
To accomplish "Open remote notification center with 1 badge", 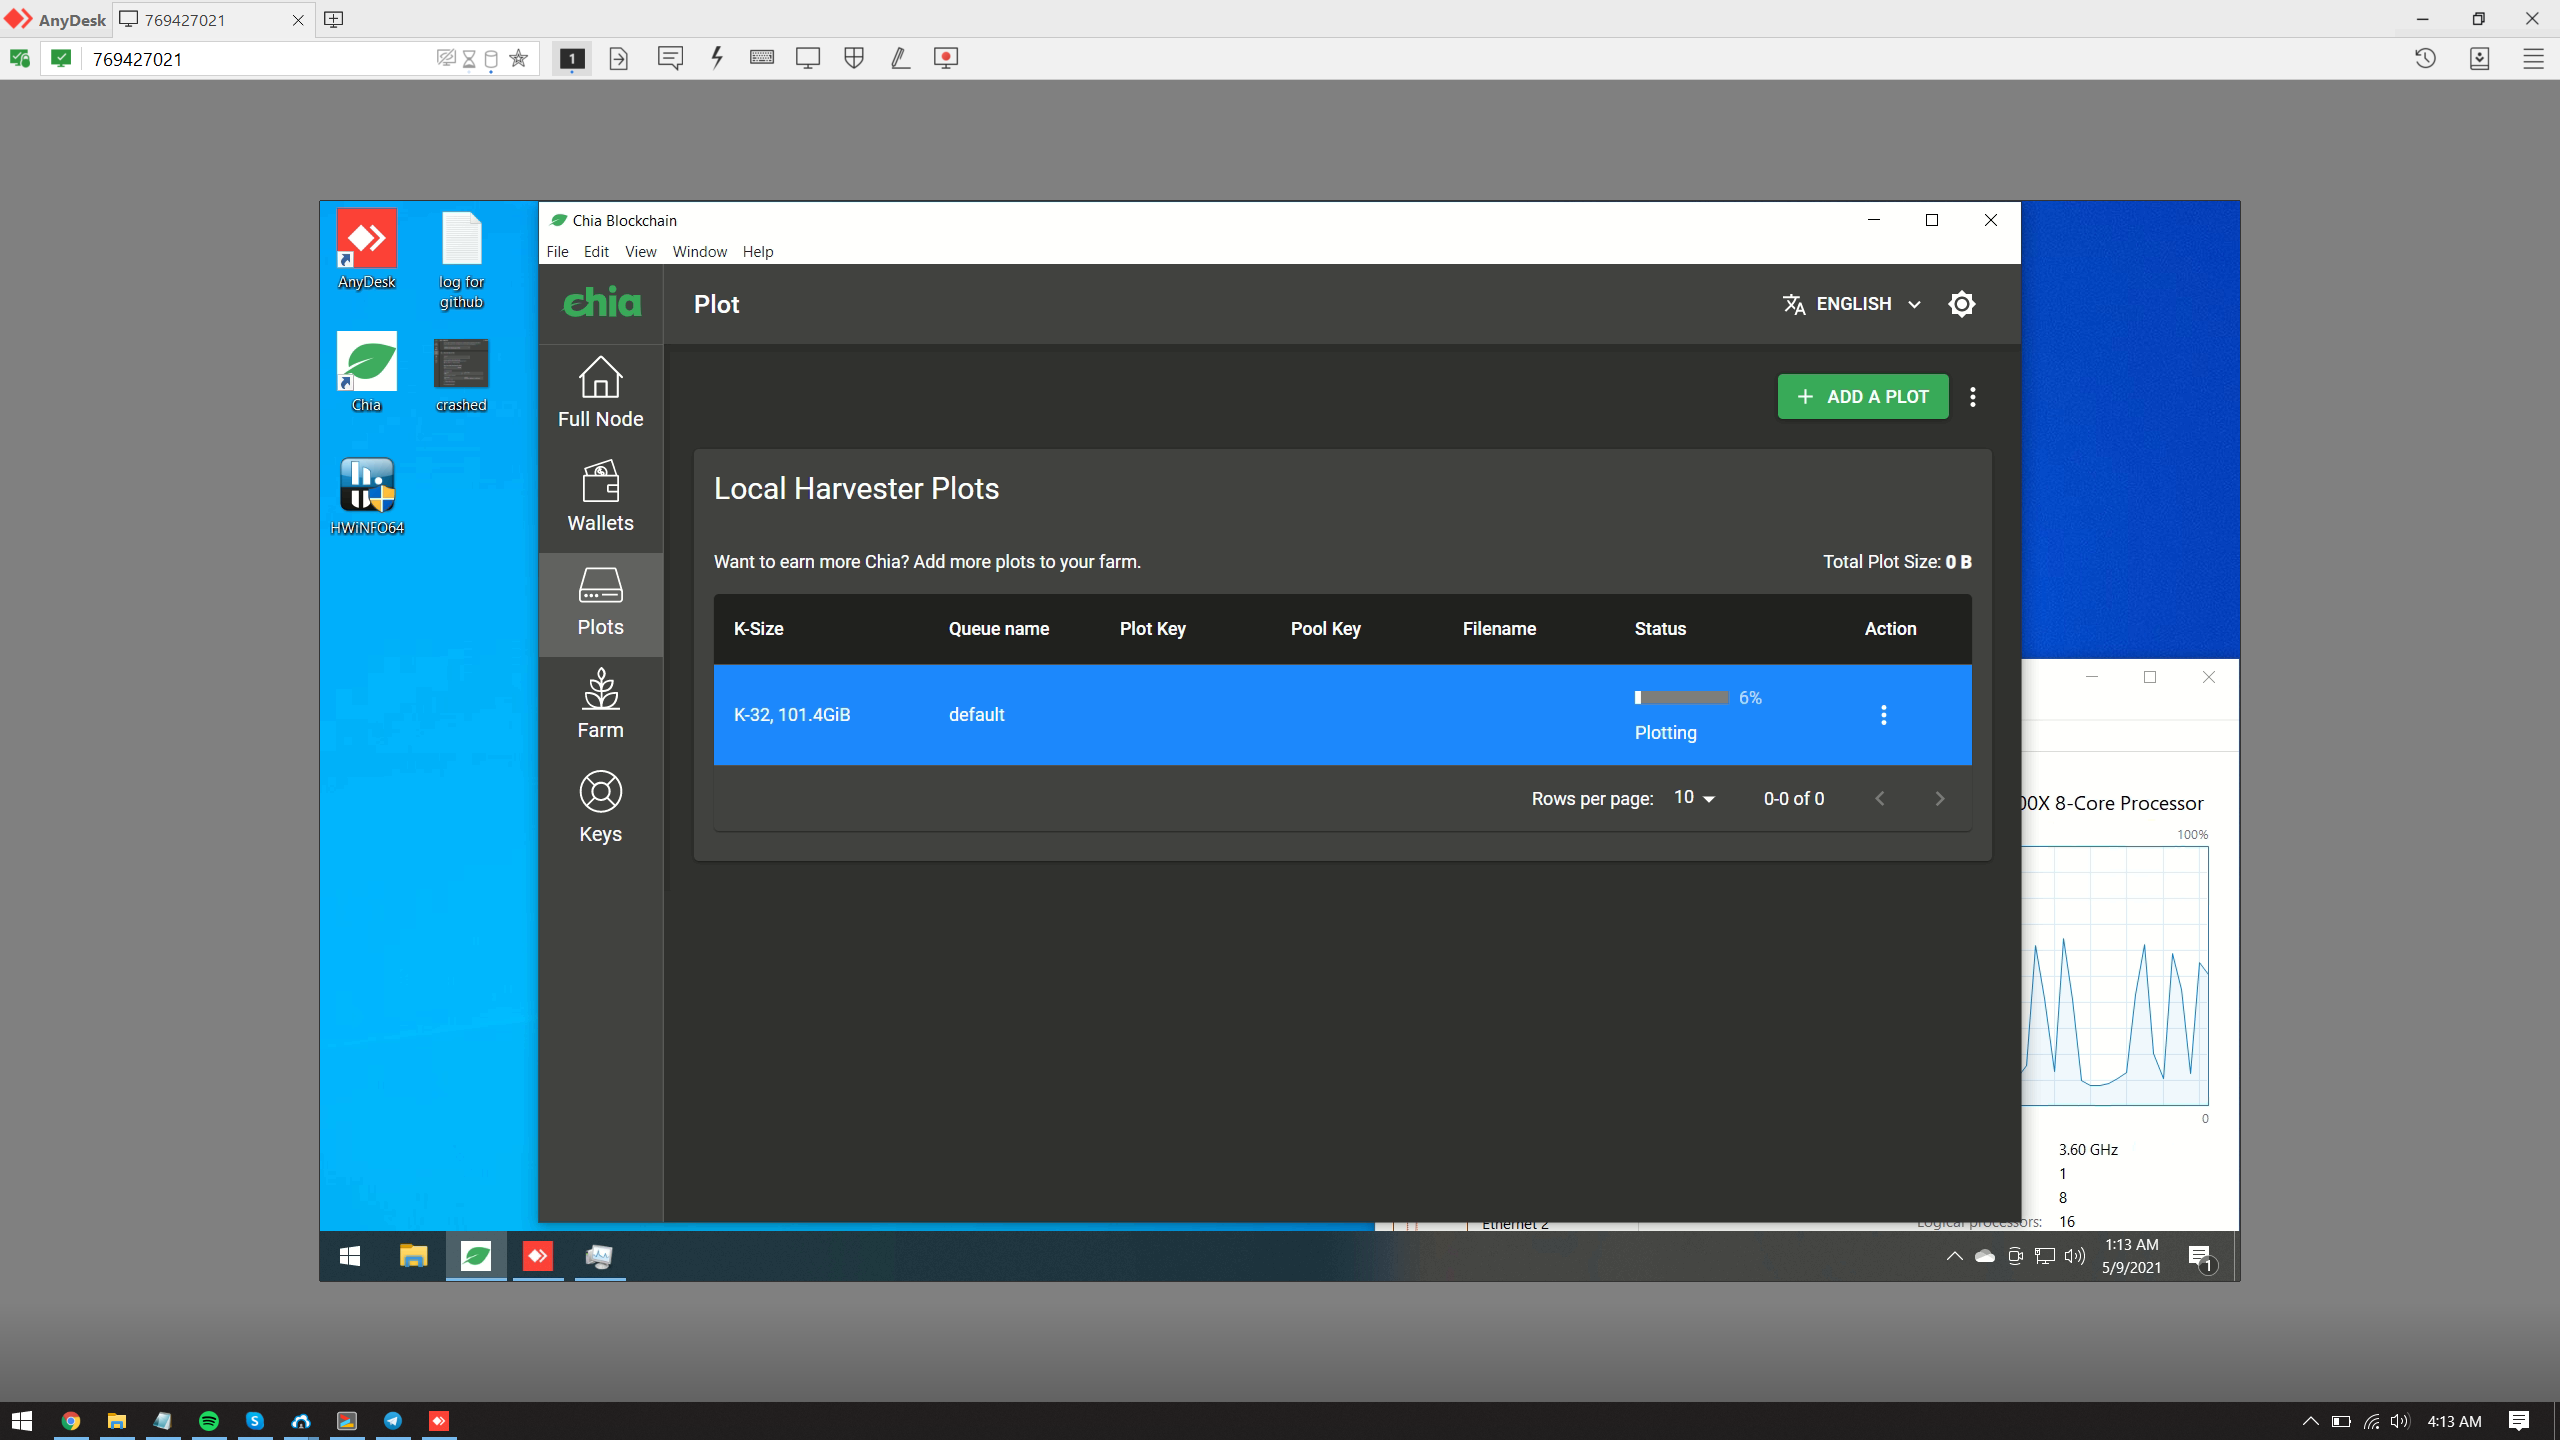I will pos(2201,1258).
